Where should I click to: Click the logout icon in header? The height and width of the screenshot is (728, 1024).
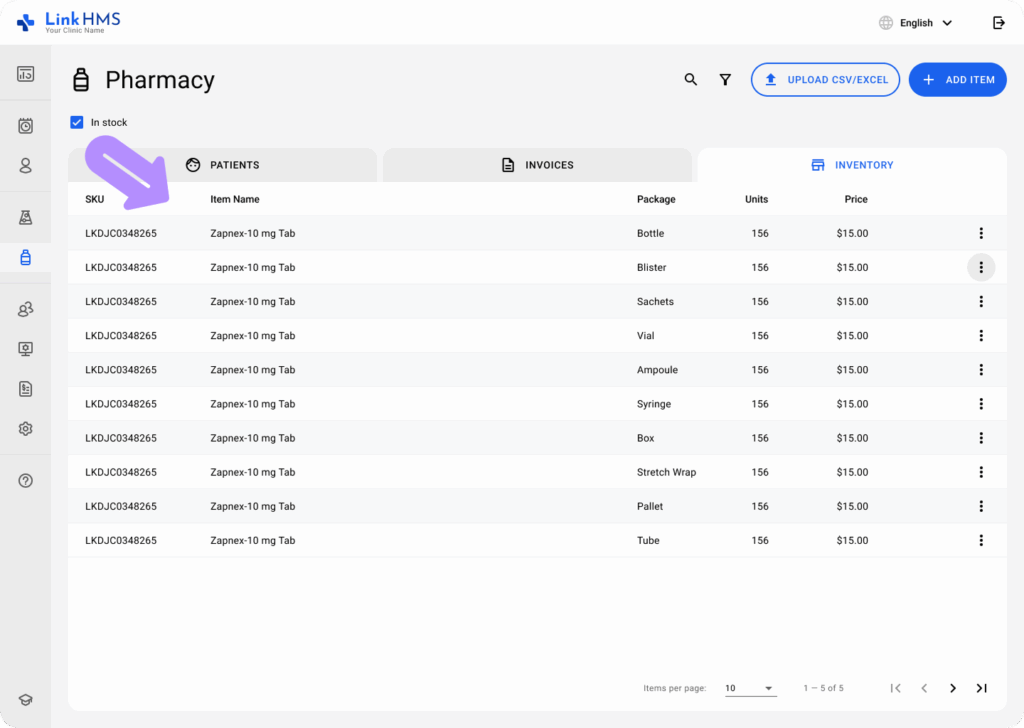tap(999, 23)
